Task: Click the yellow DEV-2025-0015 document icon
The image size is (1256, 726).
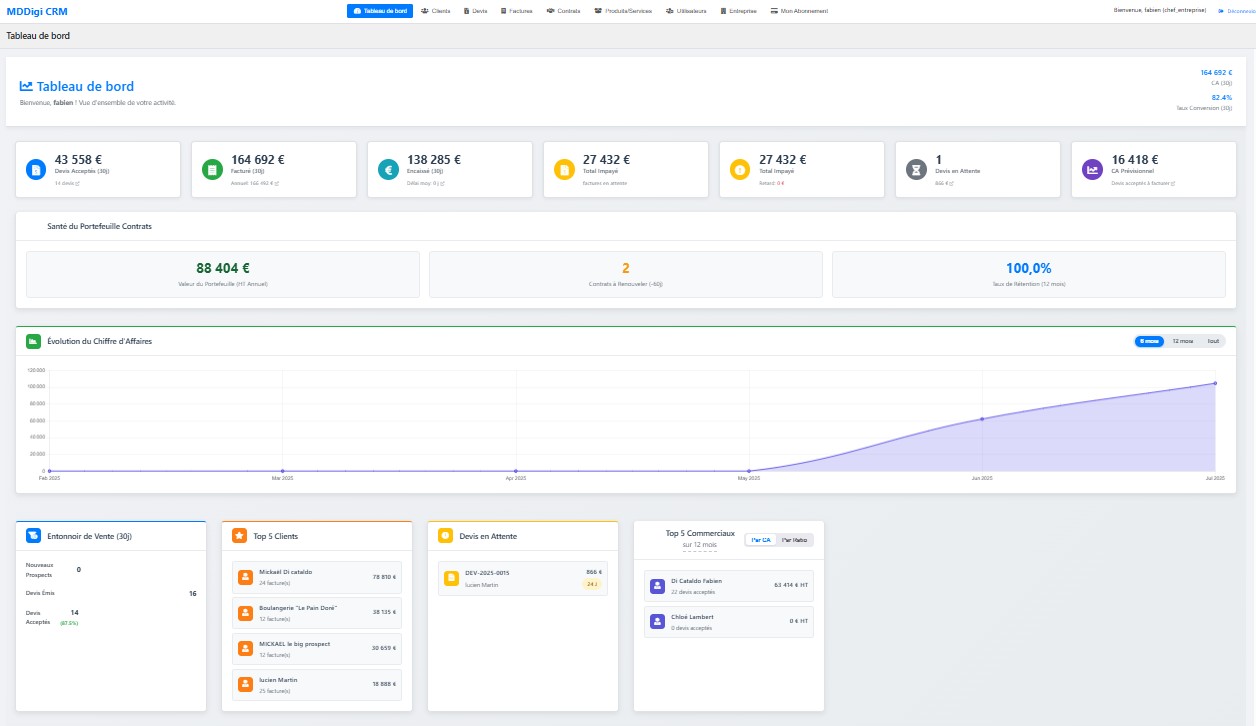Action: 452,578
